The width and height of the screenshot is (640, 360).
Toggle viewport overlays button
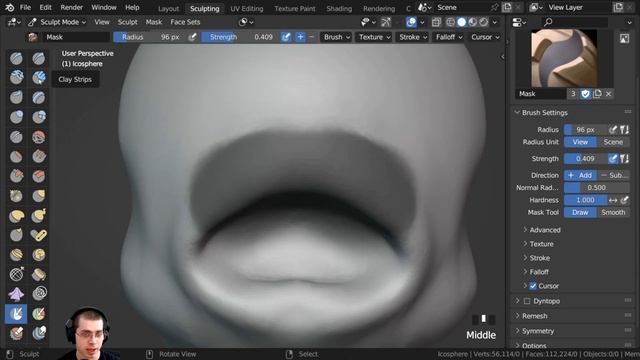411,22
